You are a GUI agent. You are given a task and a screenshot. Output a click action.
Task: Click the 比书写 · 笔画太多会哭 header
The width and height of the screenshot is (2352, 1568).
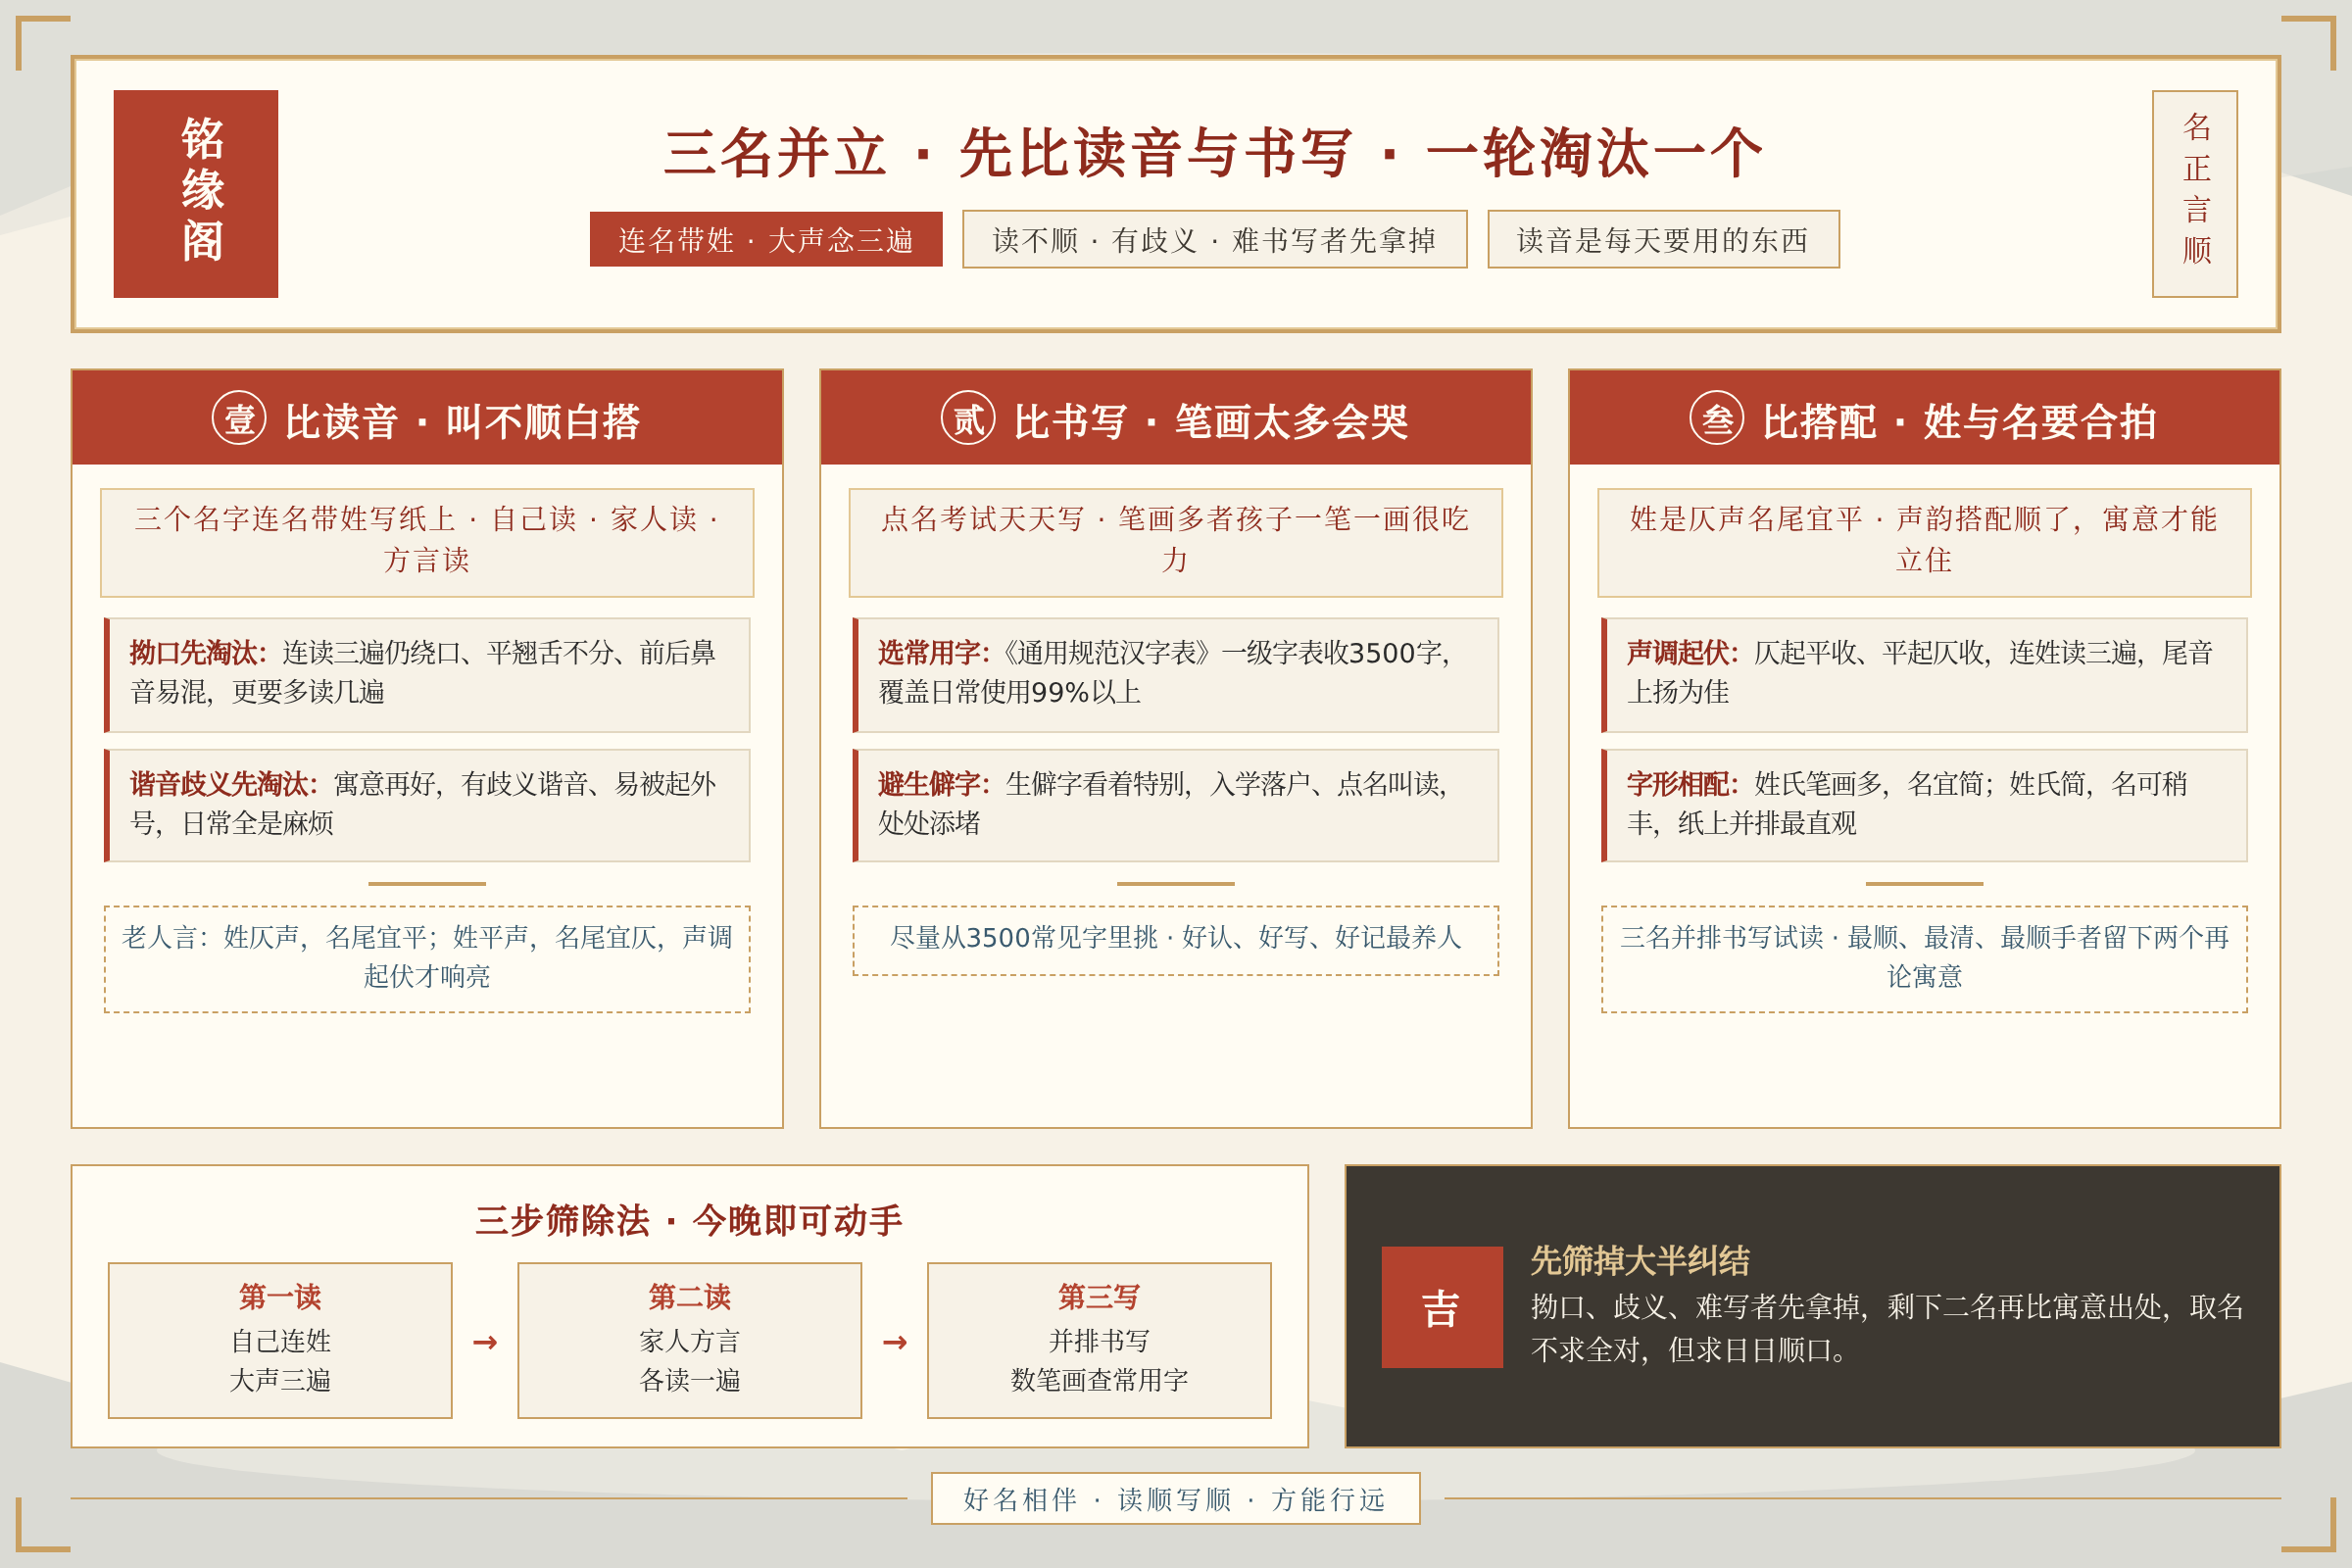(x=1176, y=418)
